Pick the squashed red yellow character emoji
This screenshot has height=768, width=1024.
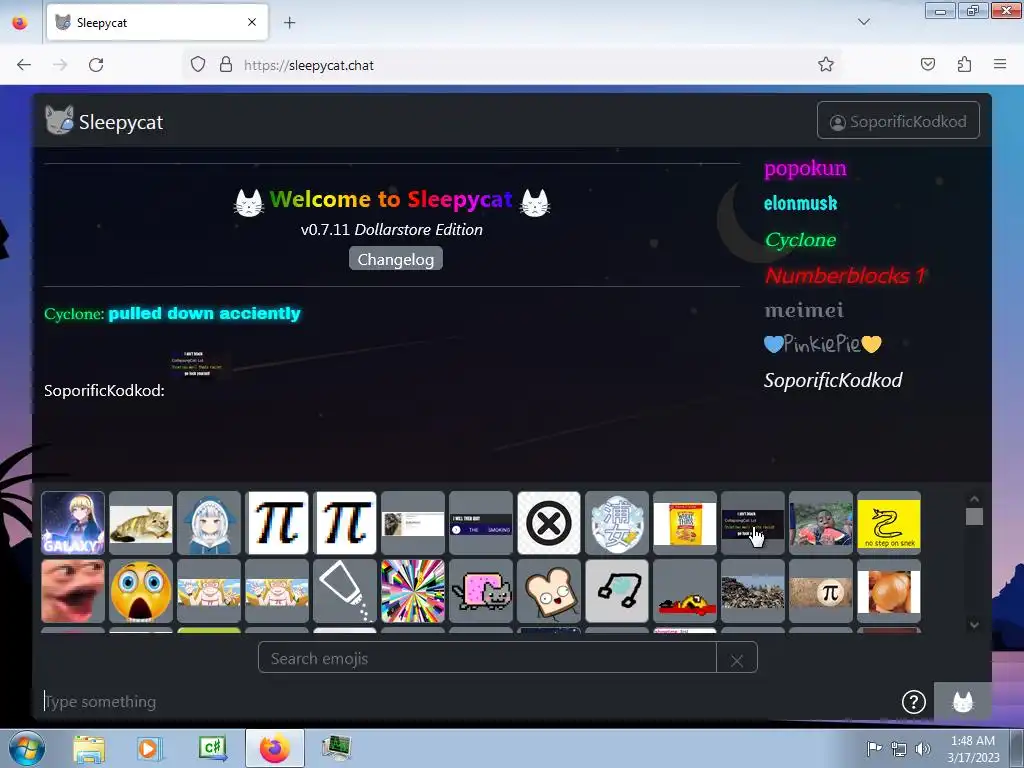pyautogui.click(x=684, y=591)
